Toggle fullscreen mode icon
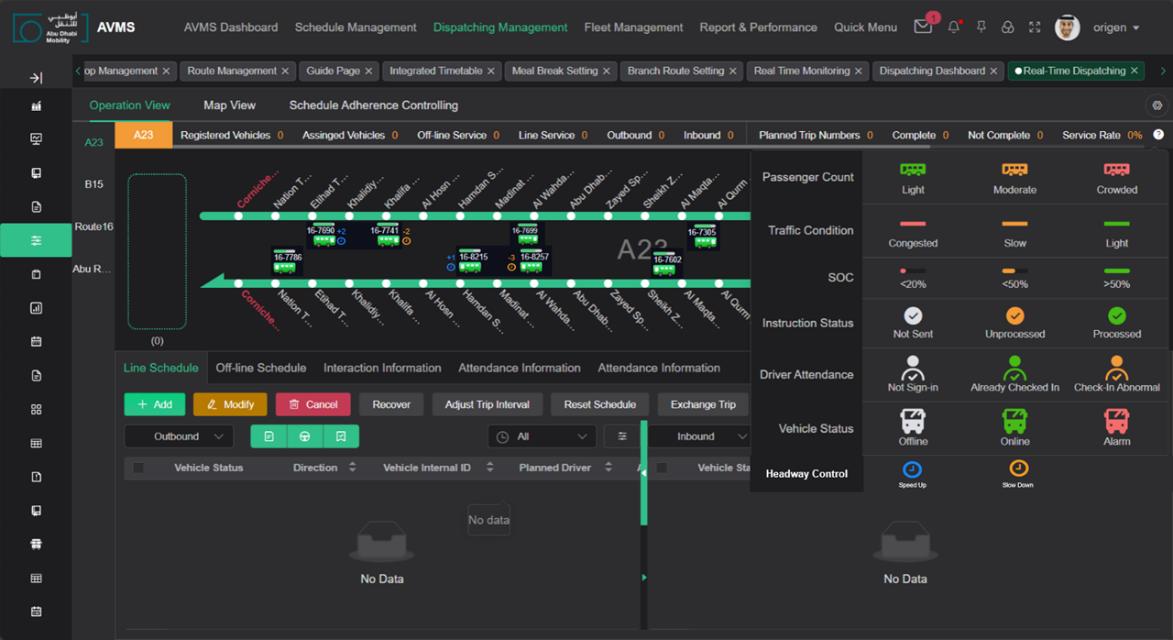This screenshot has width=1173, height=640. (1035, 27)
